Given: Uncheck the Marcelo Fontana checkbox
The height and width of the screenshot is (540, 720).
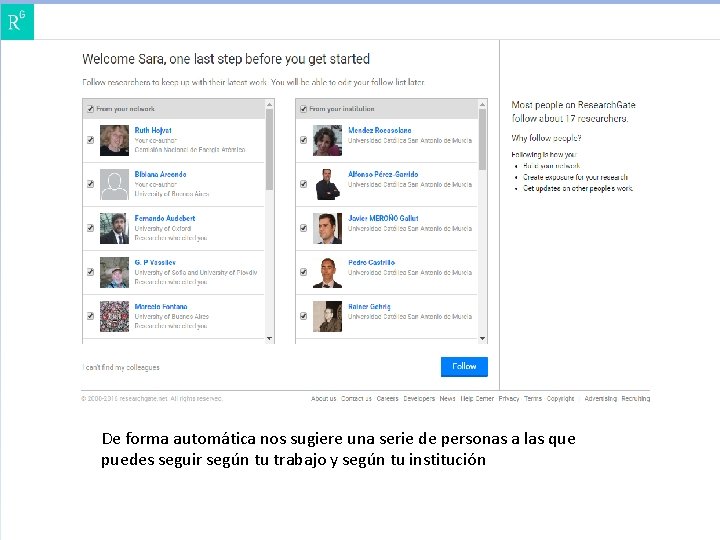Looking at the screenshot, I should pyautogui.click(x=90, y=316).
